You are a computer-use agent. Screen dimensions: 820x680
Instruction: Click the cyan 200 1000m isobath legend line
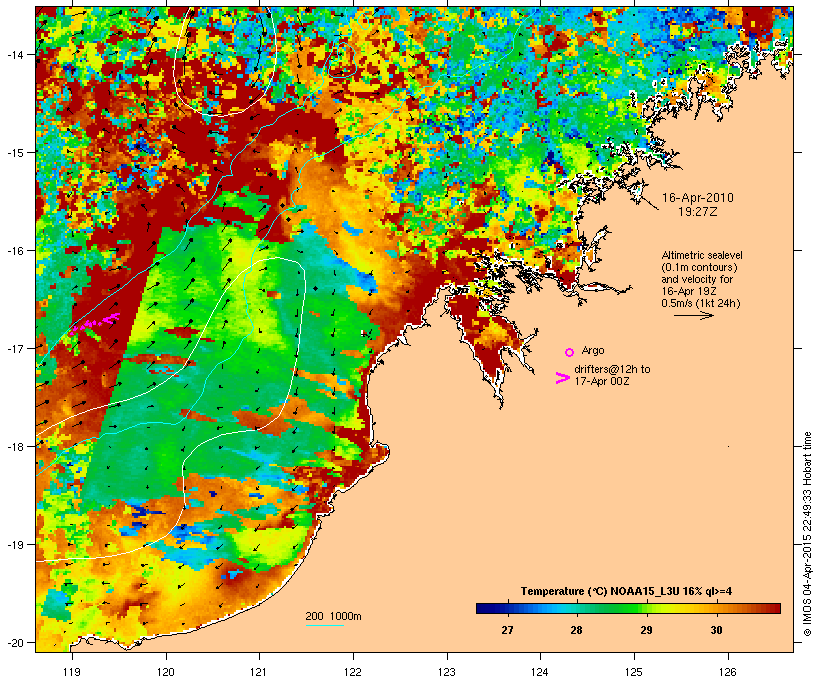click(325, 625)
